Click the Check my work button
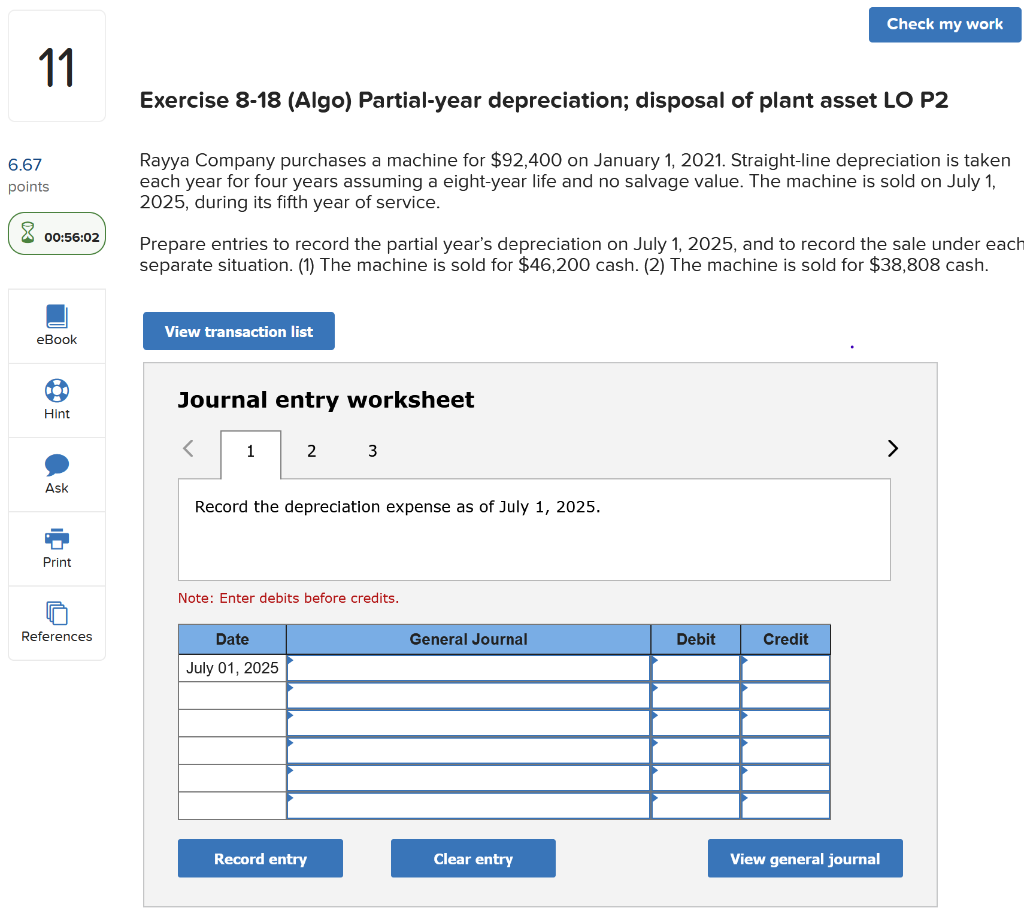 coord(944,24)
